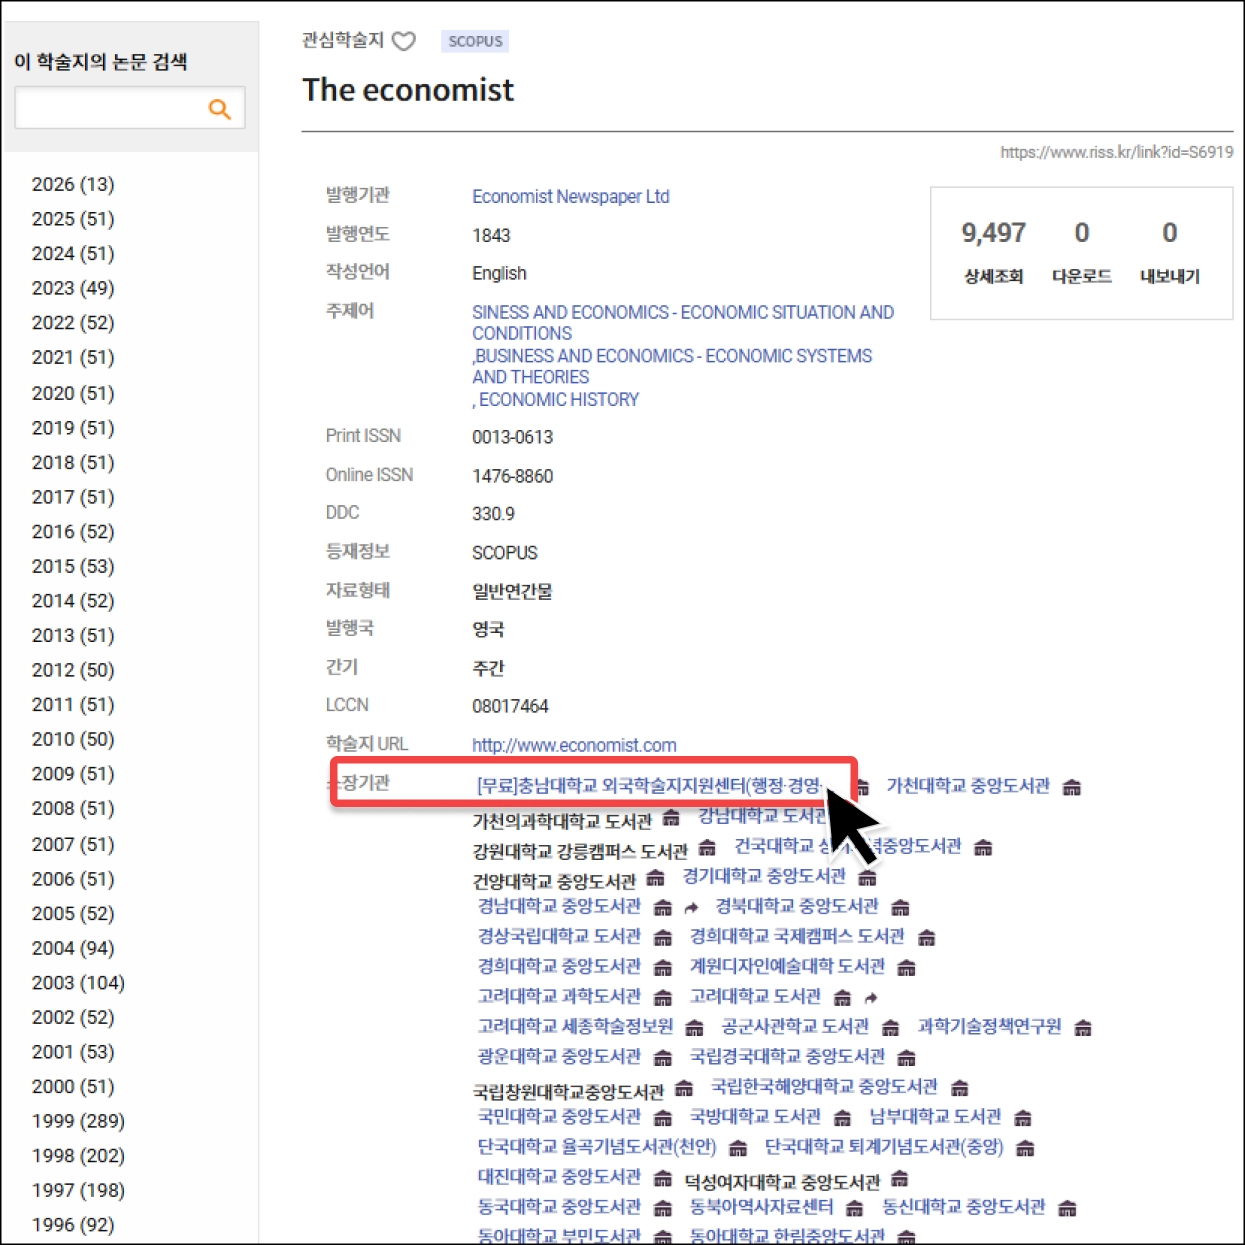Select year 2004 (94) in list
The height and width of the screenshot is (1245, 1245).
(73, 948)
